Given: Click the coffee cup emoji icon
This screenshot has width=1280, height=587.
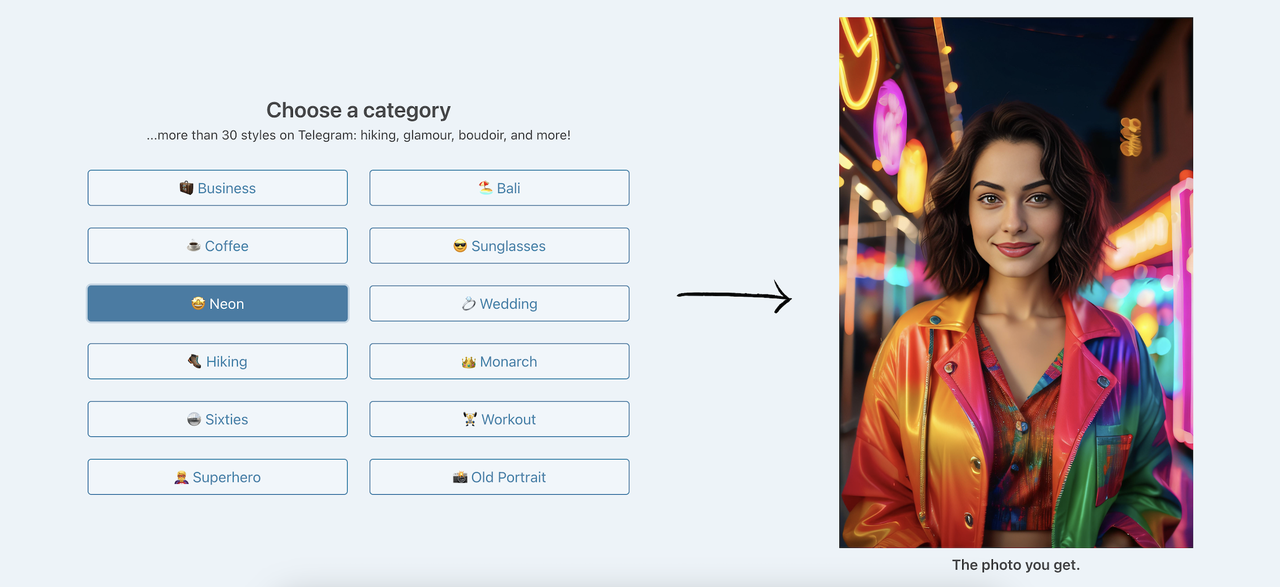Looking at the screenshot, I should coord(194,246).
